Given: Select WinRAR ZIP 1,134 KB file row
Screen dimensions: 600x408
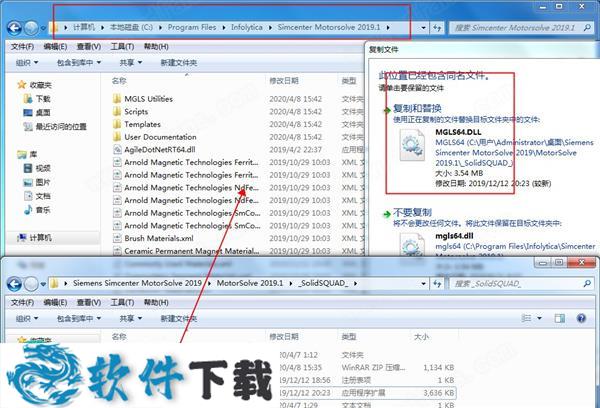Looking at the screenshot, I should (x=367, y=367).
